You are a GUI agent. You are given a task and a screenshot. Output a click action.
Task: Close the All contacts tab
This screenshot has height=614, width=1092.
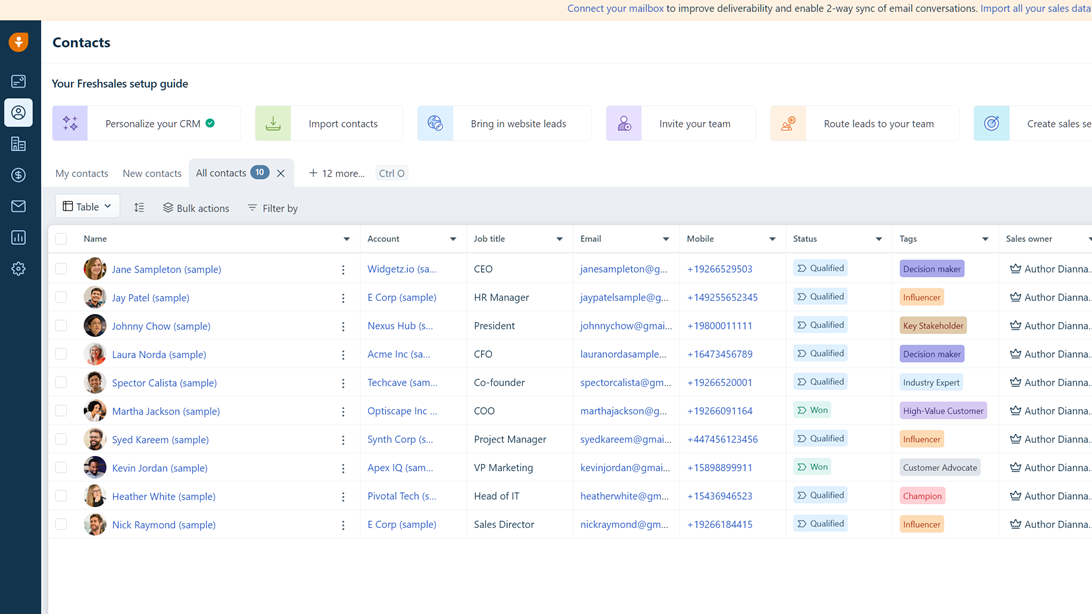point(281,173)
